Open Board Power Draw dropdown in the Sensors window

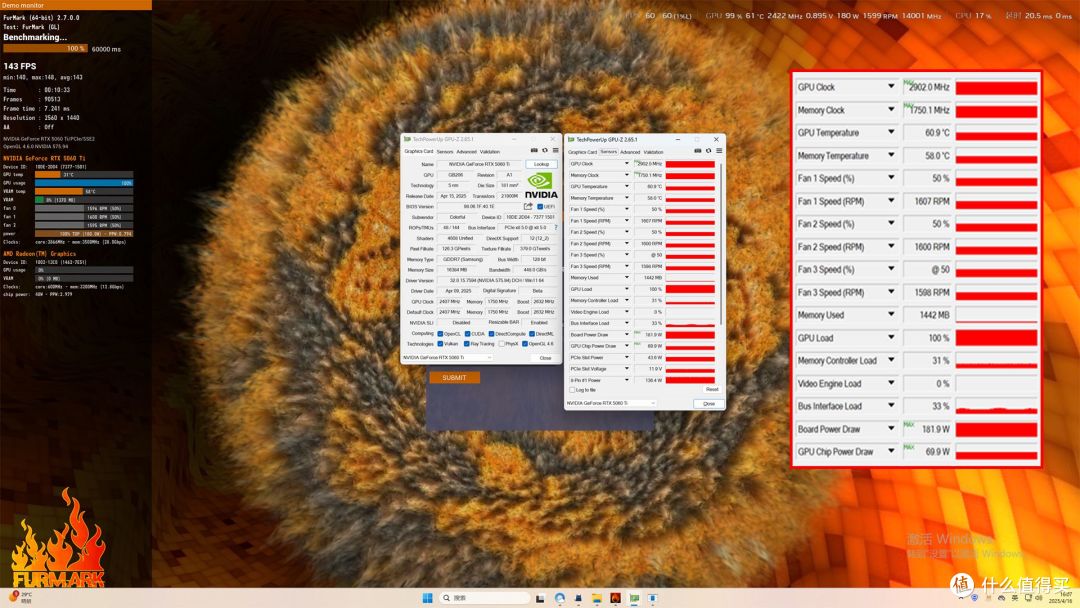pos(626,335)
